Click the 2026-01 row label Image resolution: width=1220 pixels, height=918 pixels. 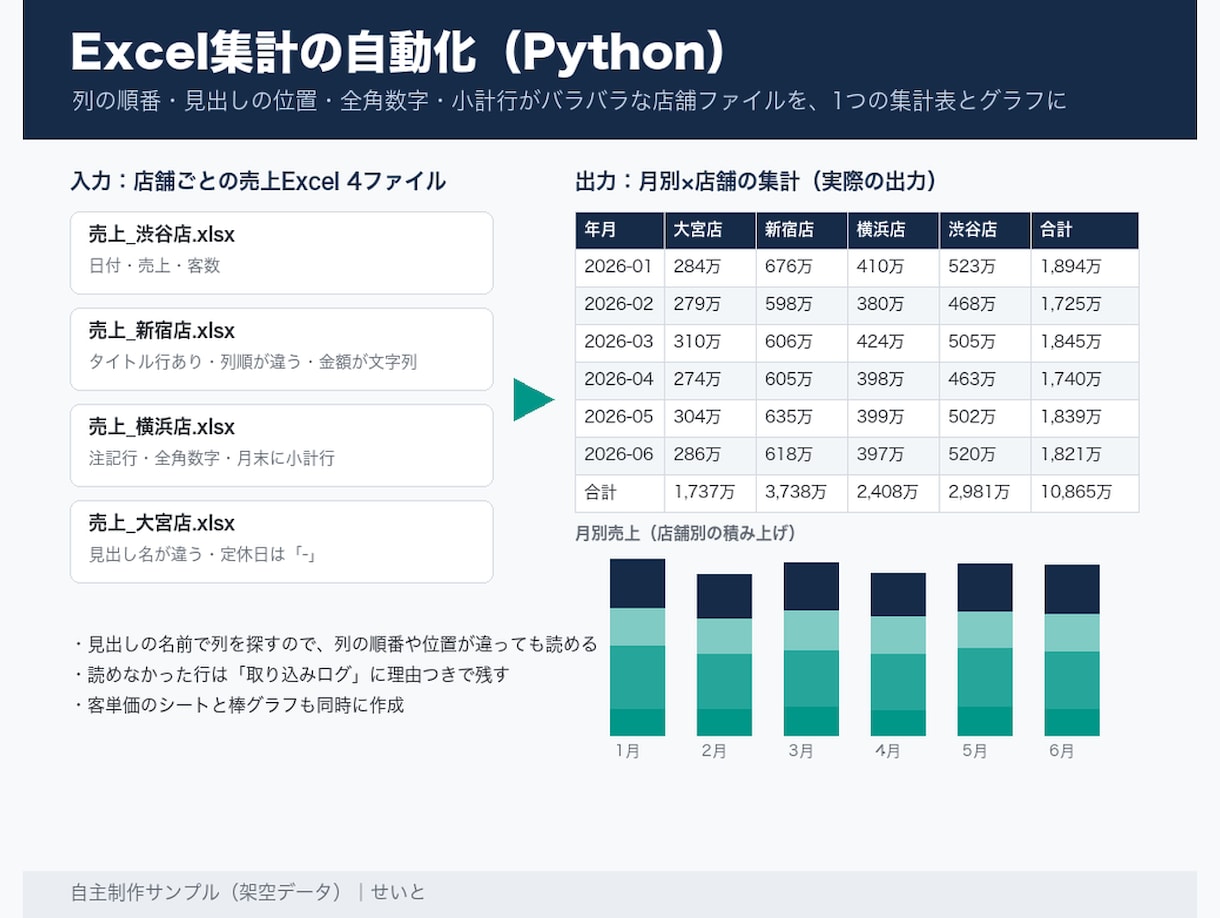[620, 267]
